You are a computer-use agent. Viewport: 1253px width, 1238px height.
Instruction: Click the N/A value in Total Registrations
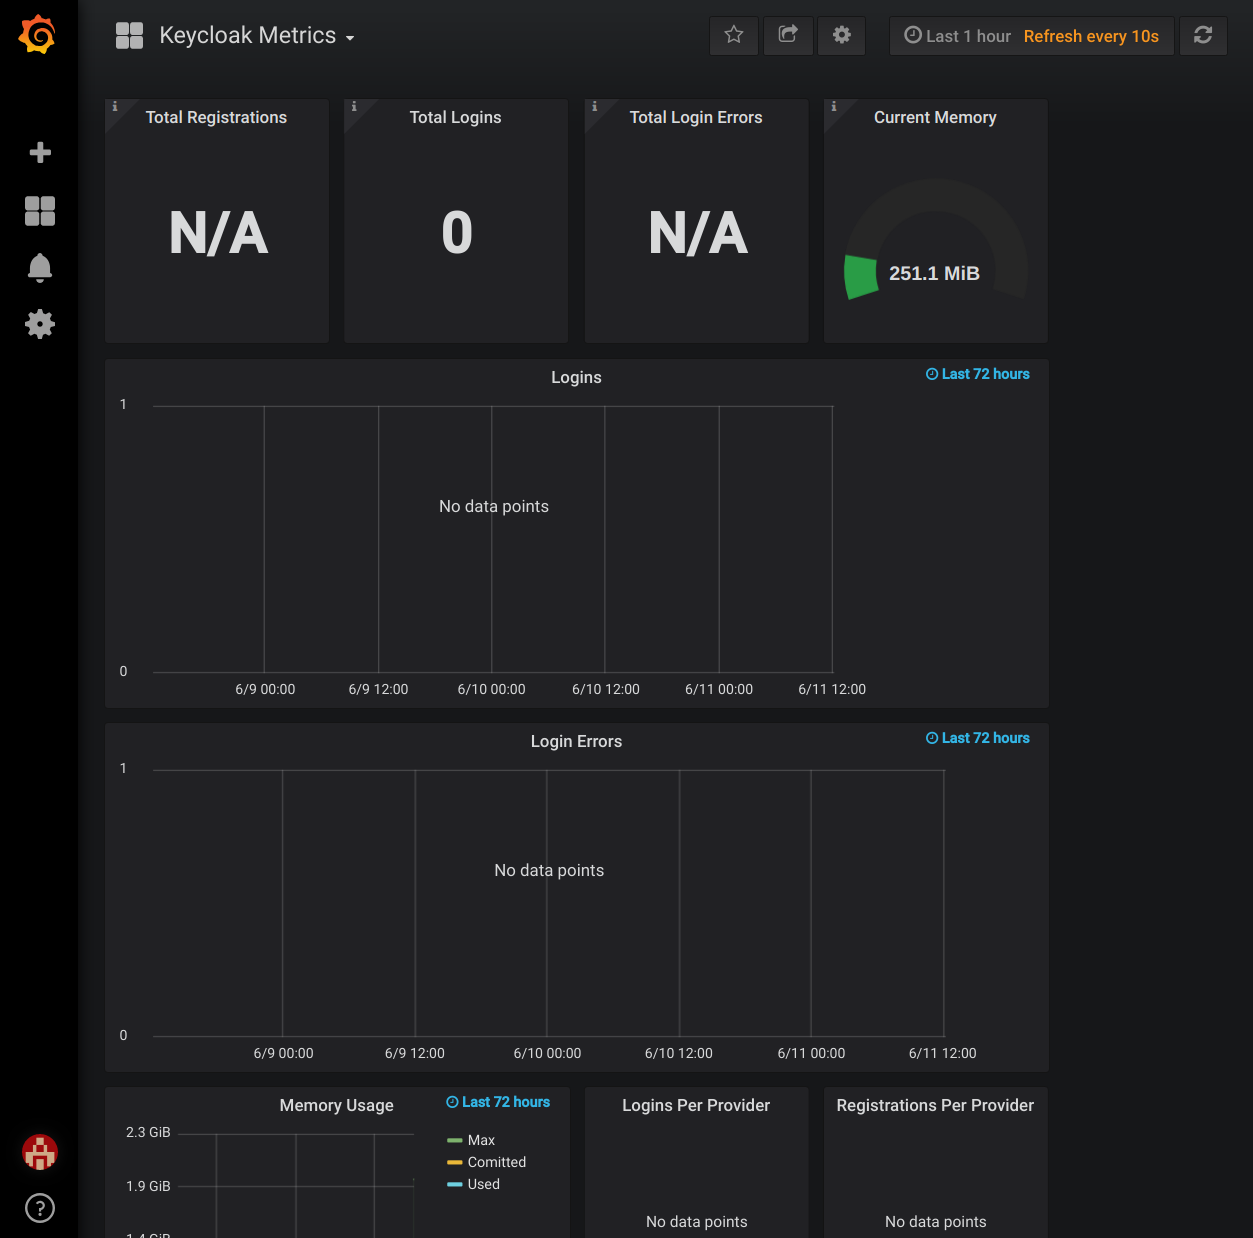(x=218, y=233)
